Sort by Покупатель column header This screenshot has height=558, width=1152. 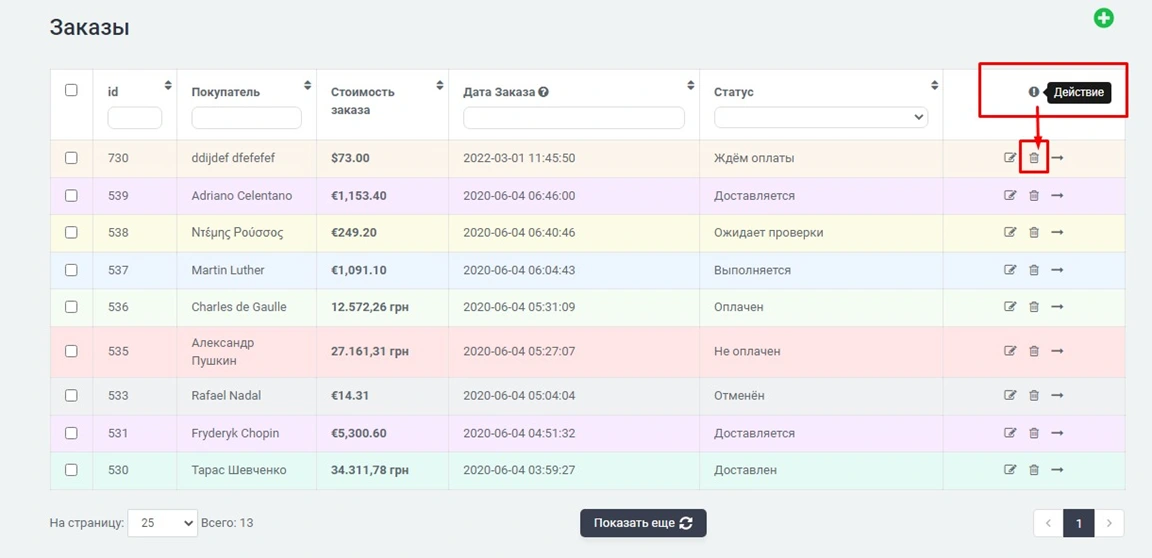pyautogui.click(x=307, y=86)
